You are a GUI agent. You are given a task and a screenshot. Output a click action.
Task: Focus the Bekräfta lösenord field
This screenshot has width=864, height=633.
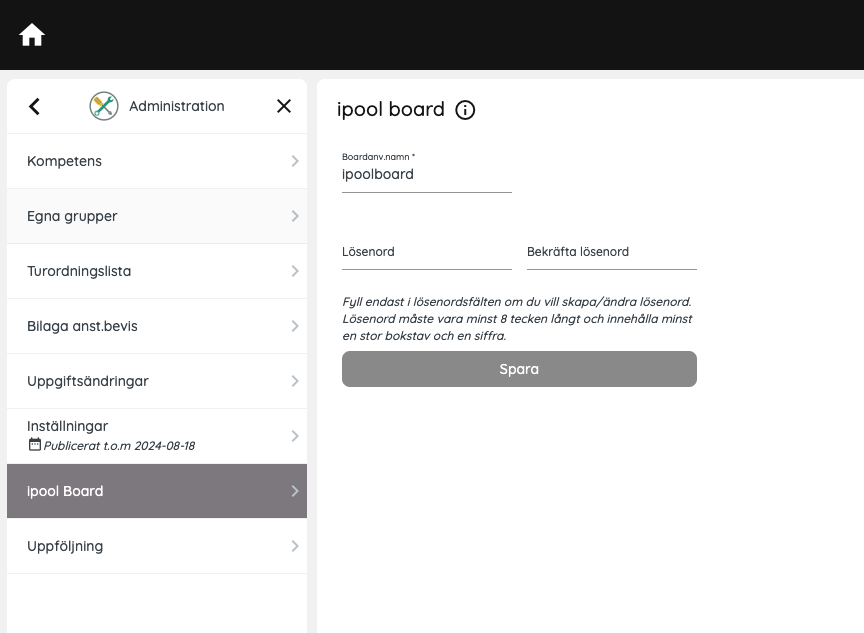coord(612,252)
